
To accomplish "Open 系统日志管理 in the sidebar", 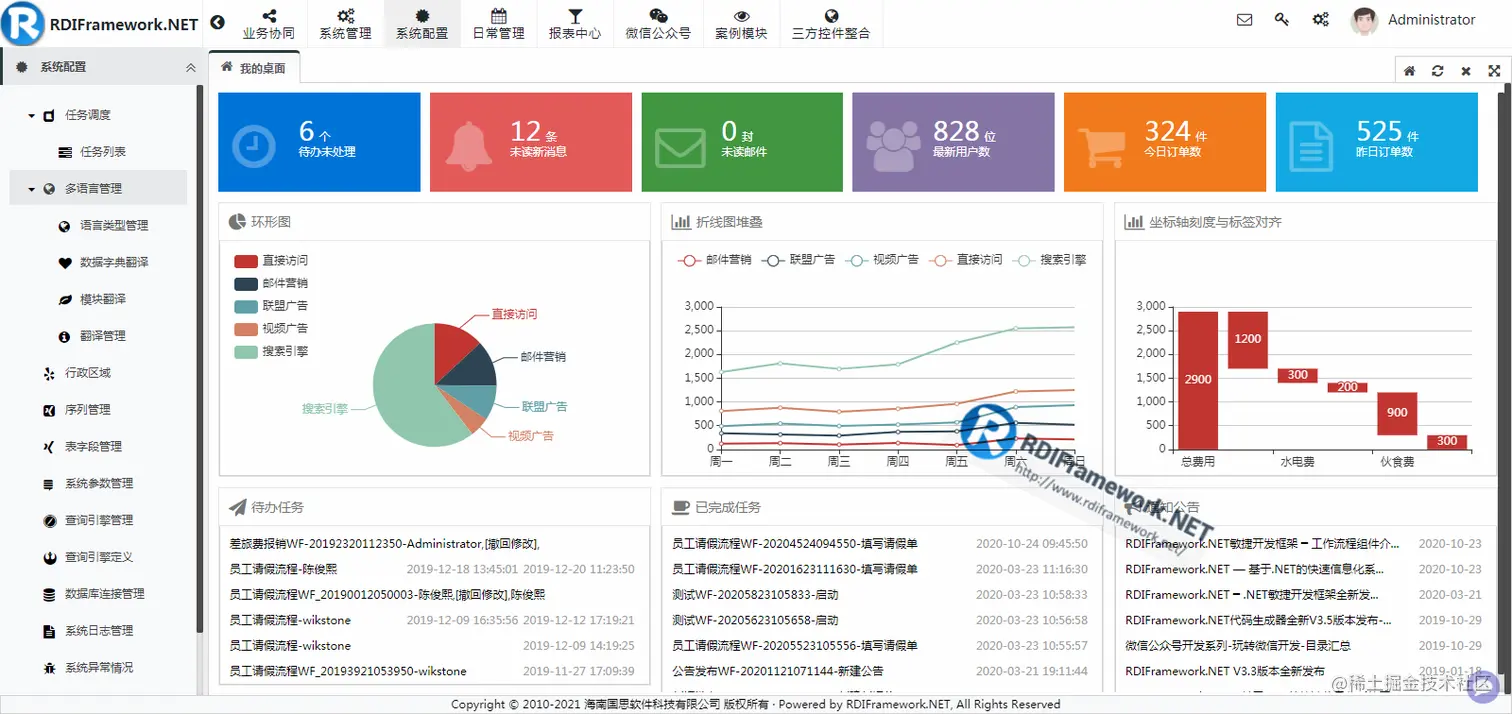I will 99,631.
